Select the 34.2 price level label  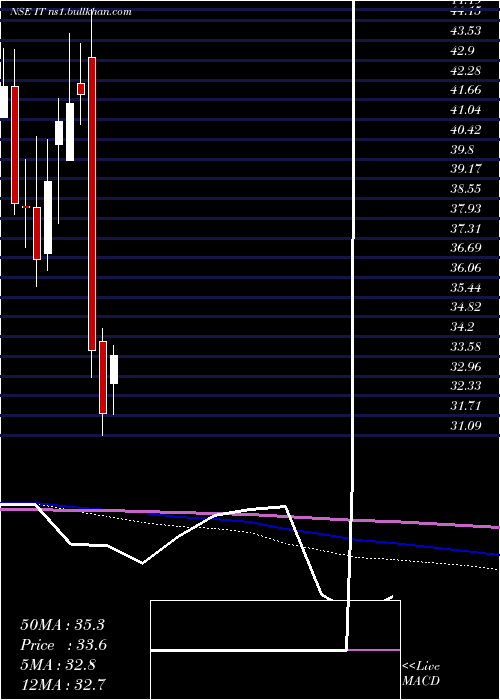[462, 326]
